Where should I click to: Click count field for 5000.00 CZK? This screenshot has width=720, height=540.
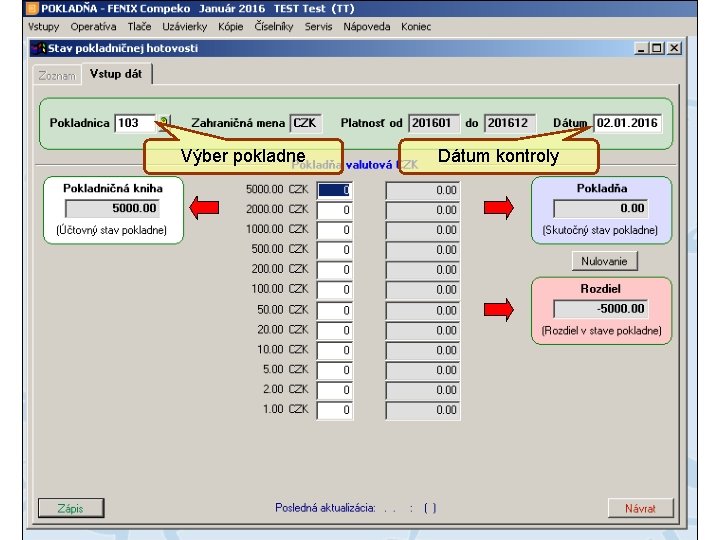coord(335,190)
